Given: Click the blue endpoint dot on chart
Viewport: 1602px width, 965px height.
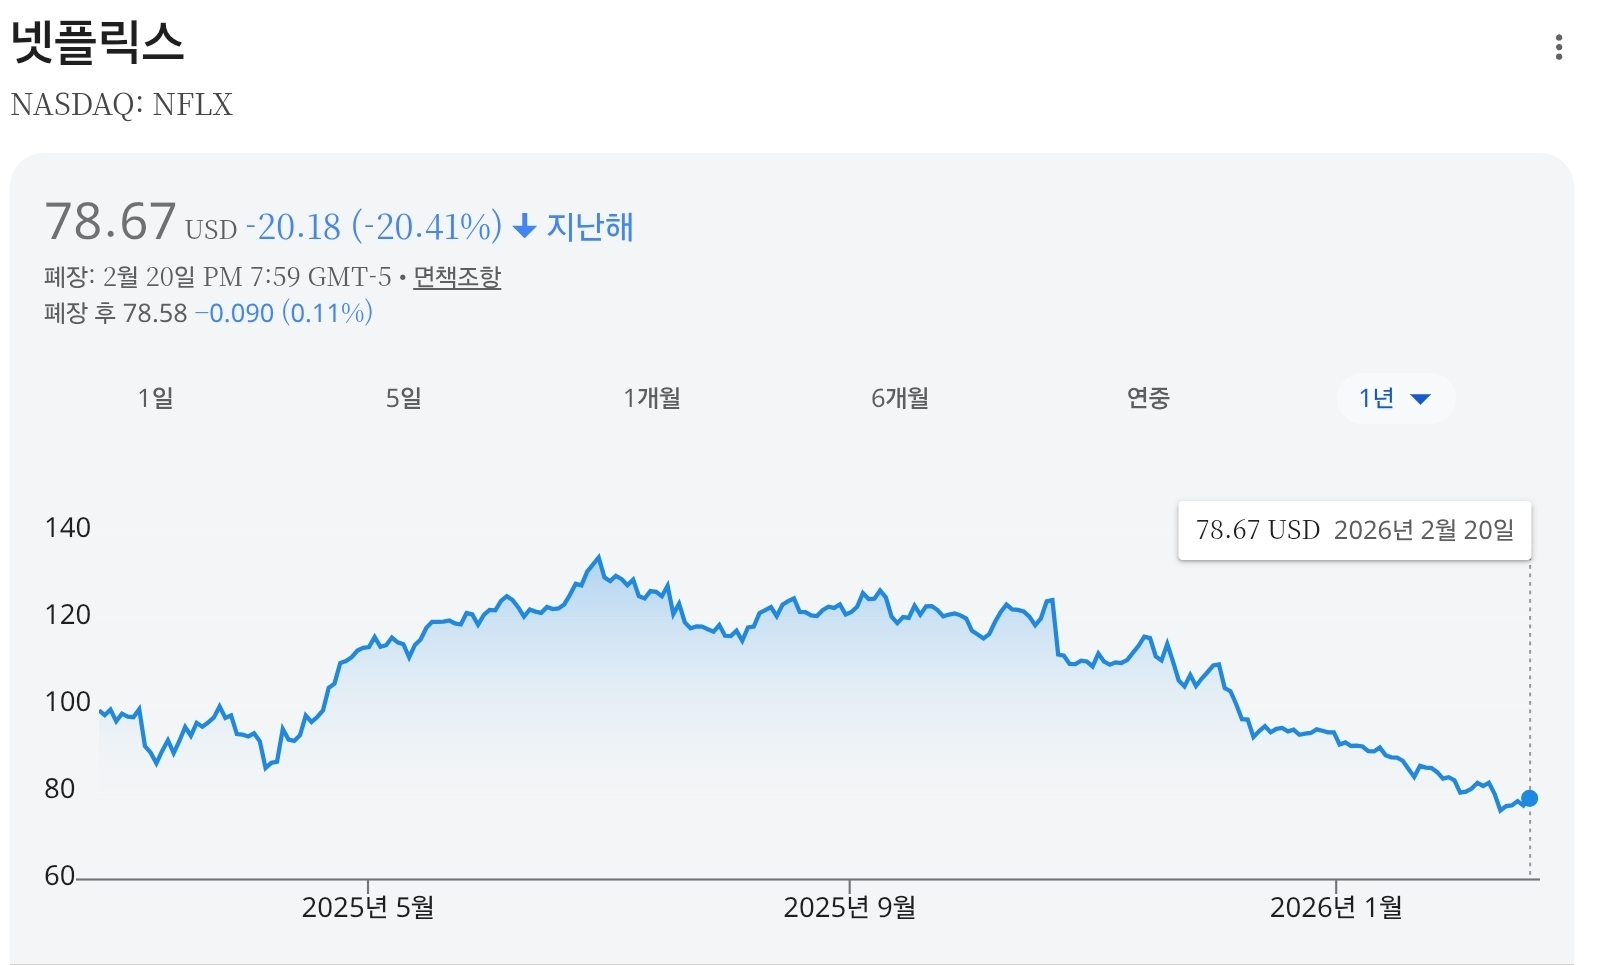Looking at the screenshot, I should click(1529, 798).
